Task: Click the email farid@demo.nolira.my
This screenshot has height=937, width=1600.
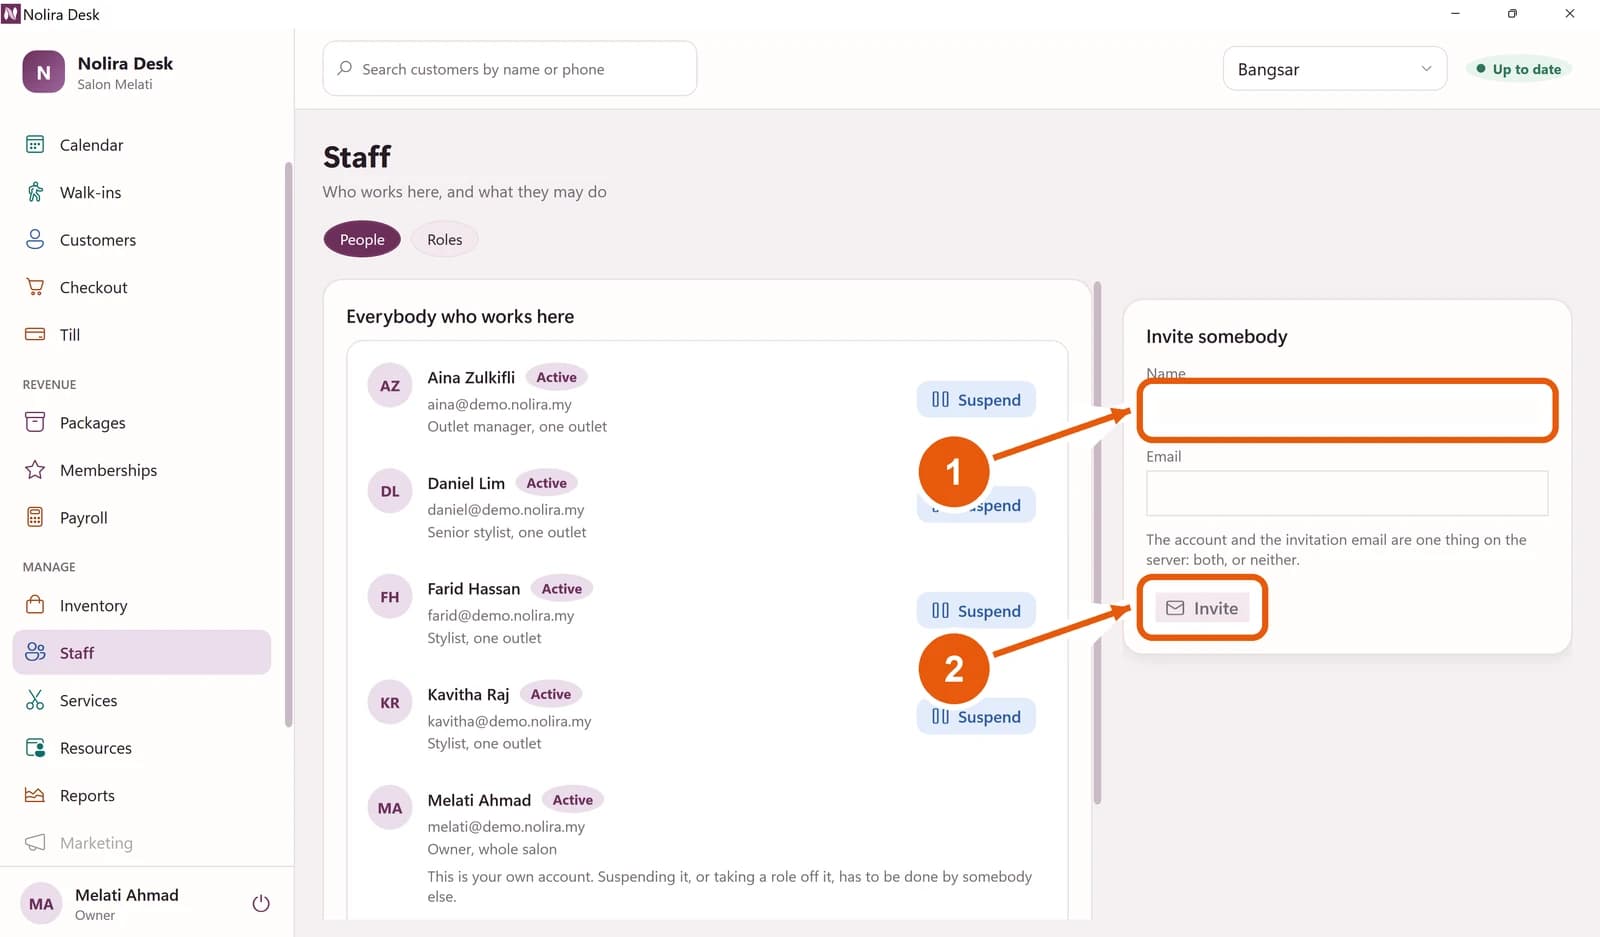Action: click(x=501, y=616)
